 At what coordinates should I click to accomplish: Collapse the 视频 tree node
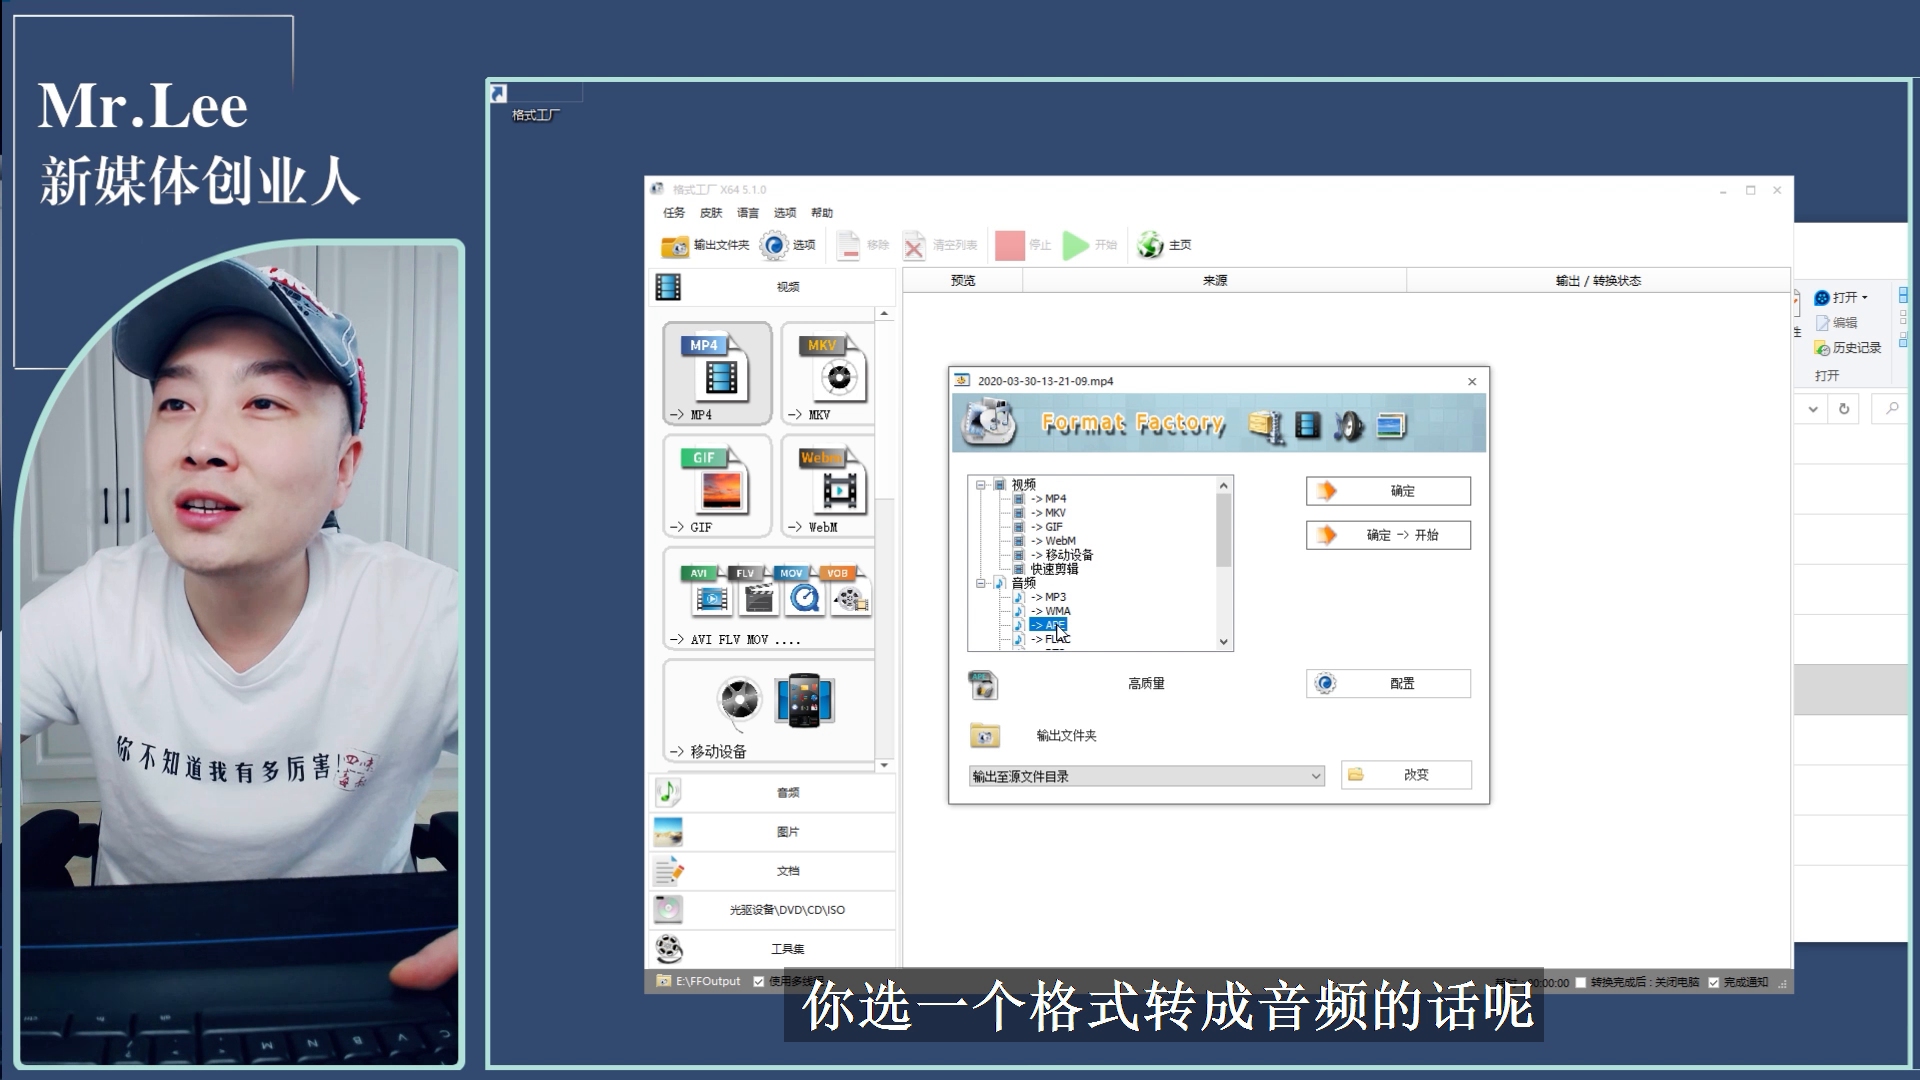point(981,485)
